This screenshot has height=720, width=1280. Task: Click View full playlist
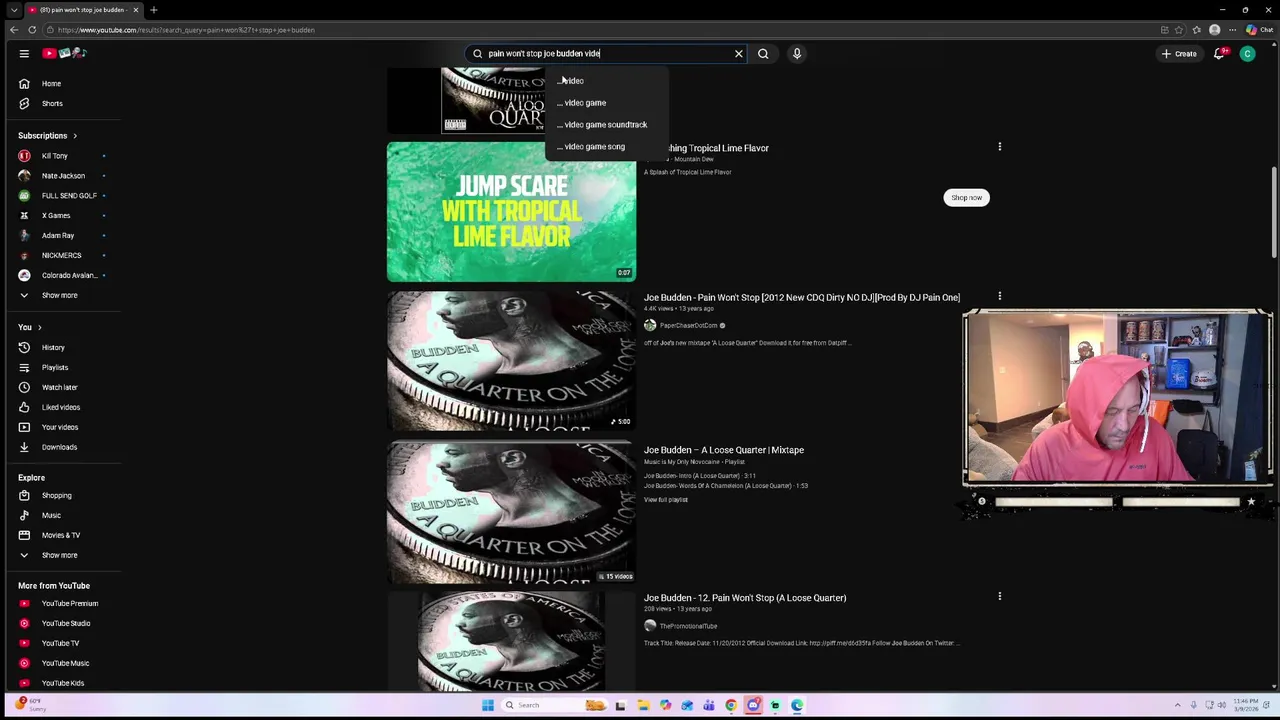[x=665, y=500]
